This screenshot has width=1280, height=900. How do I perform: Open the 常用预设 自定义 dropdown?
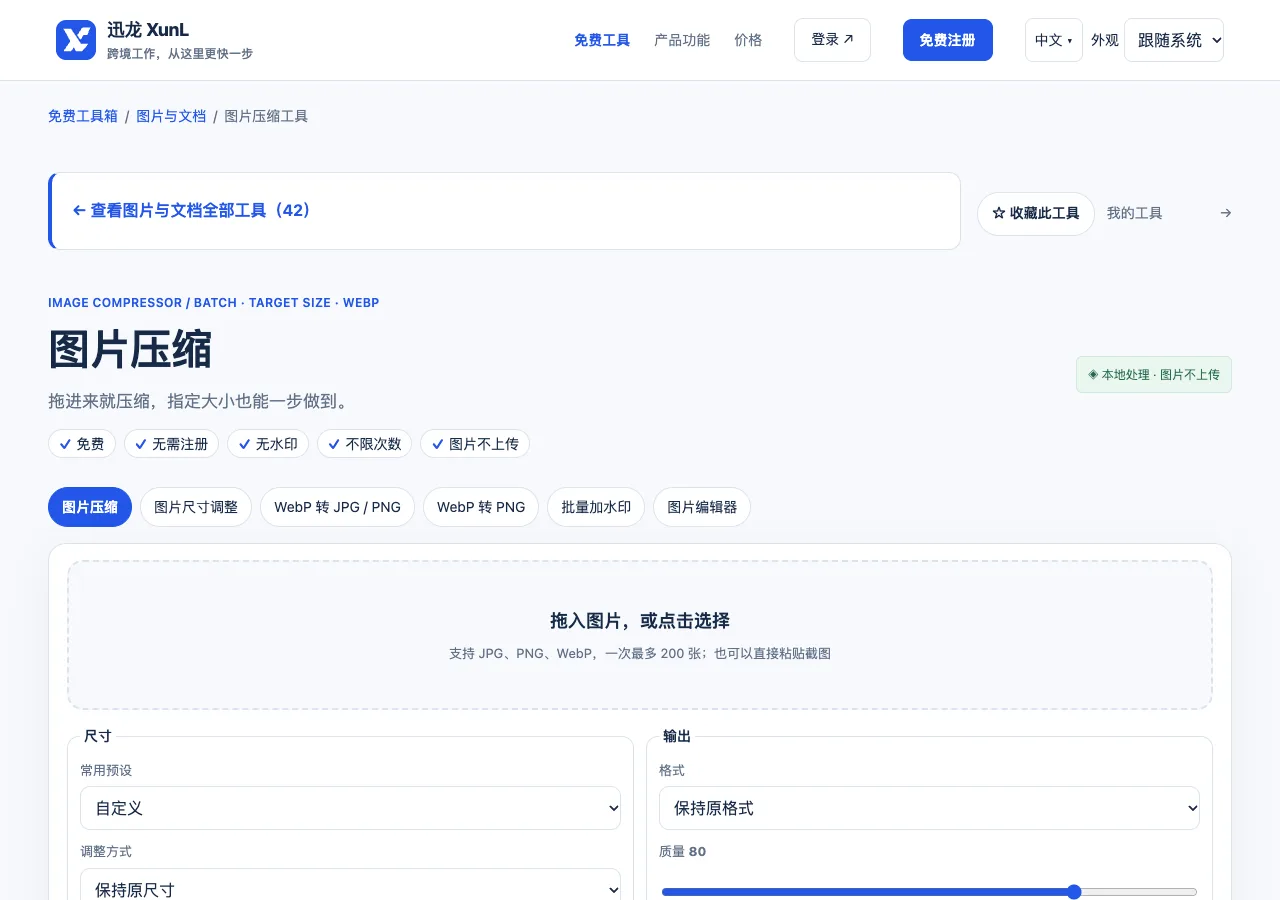350,808
